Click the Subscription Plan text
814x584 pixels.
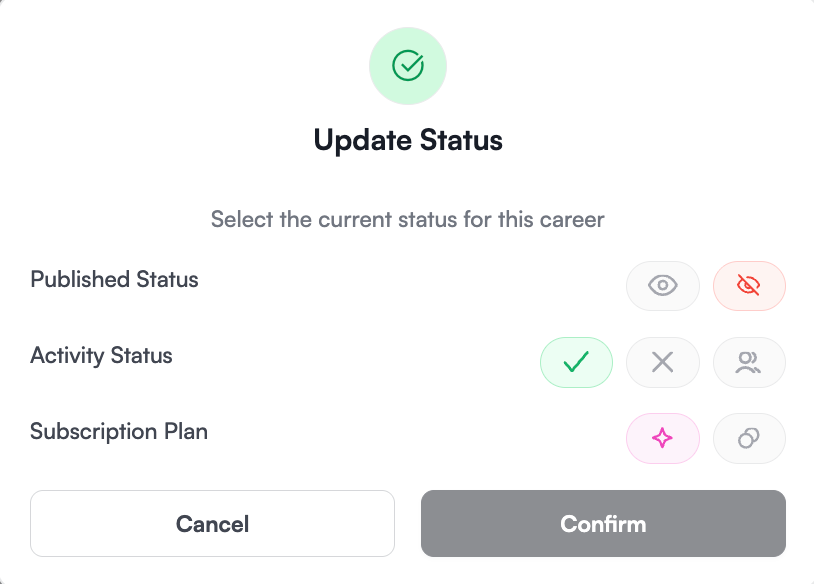point(119,431)
